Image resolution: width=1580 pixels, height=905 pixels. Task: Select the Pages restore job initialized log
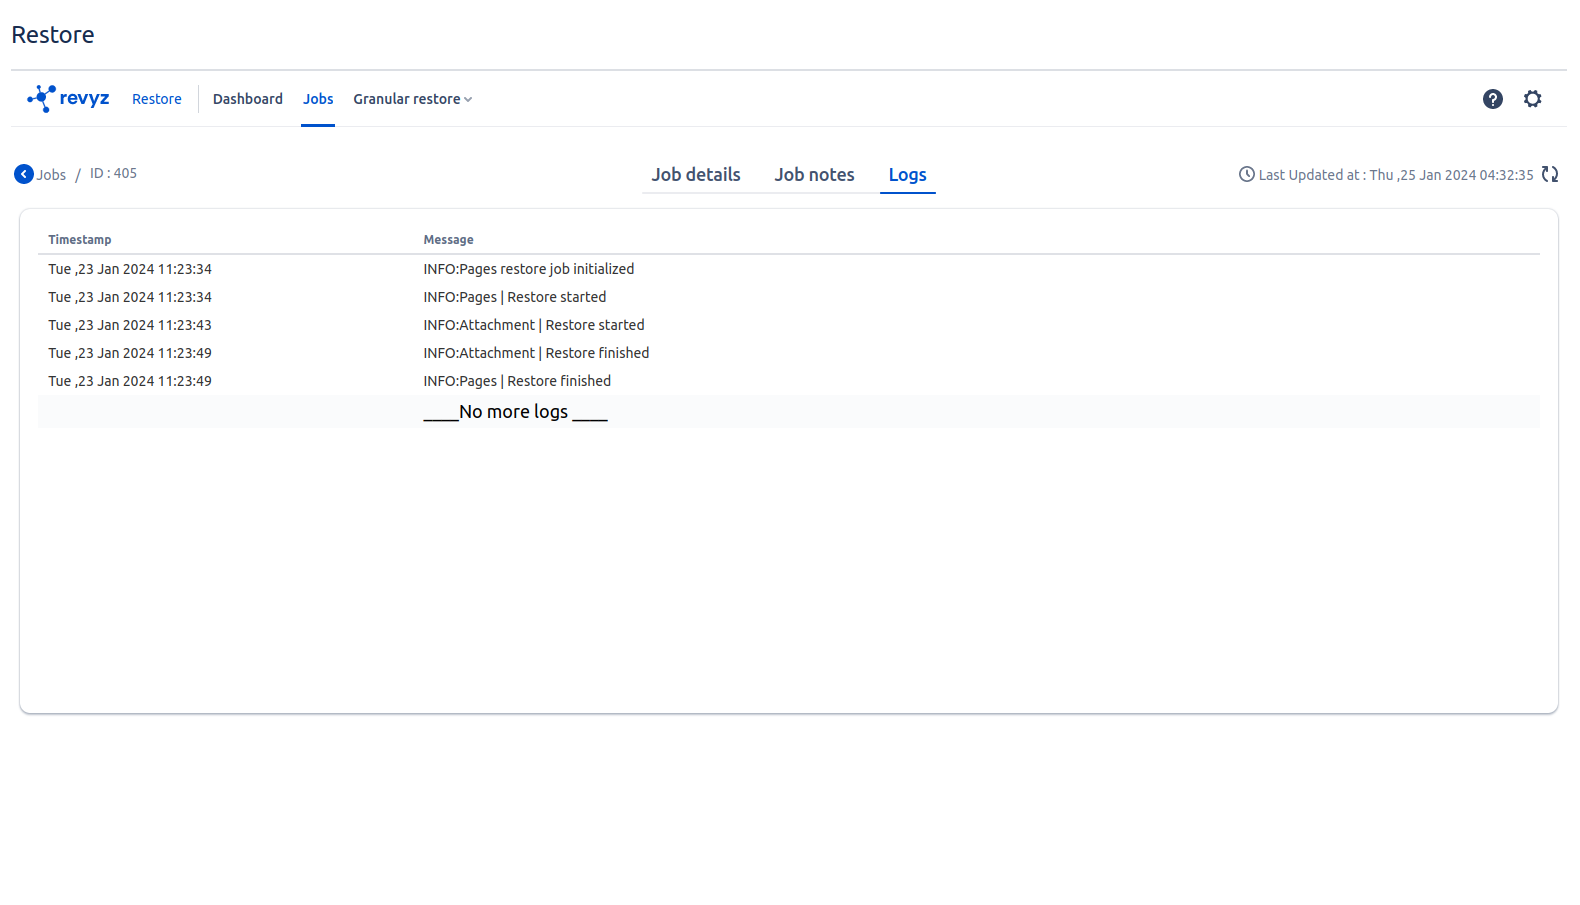coord(528,269)
